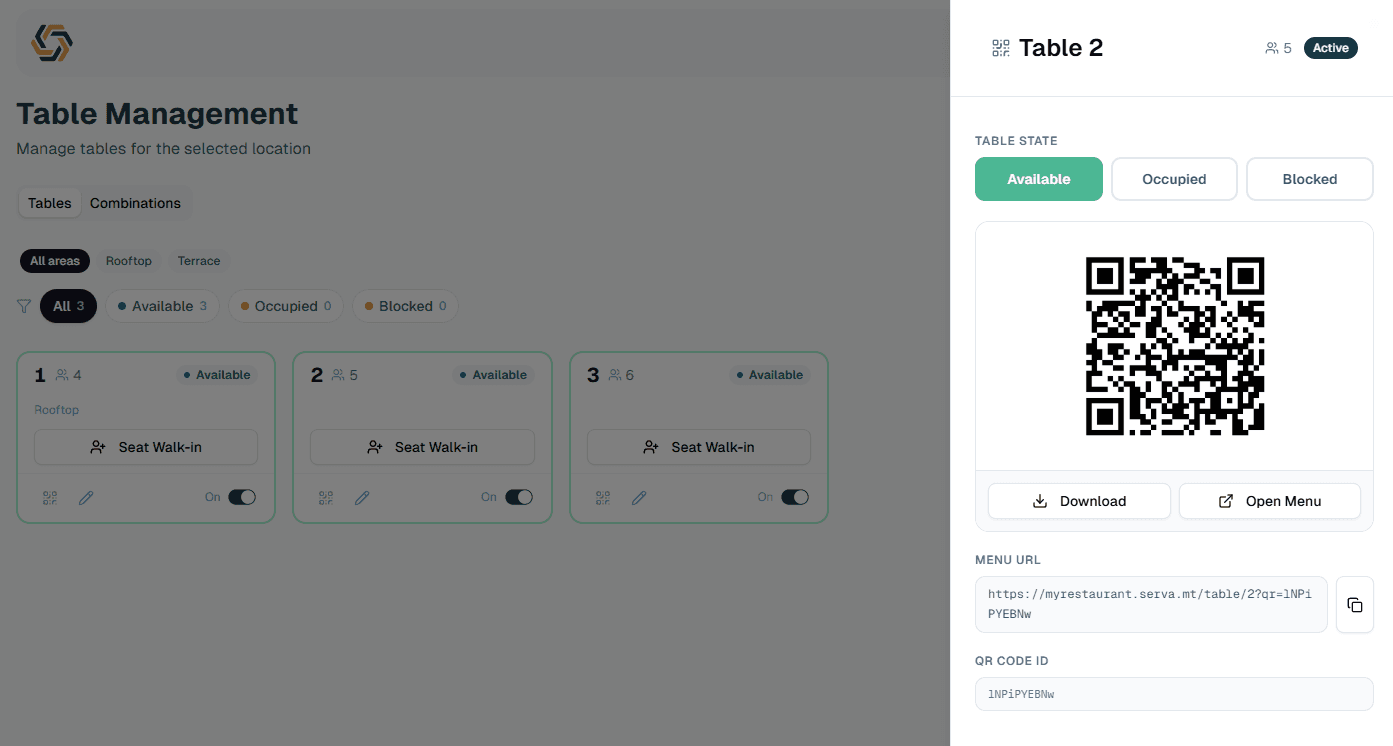The width and height of the screenshot is (1393, 746).
Task: Click the pencil edit icon on Table 2
Action: coord(362,497)
